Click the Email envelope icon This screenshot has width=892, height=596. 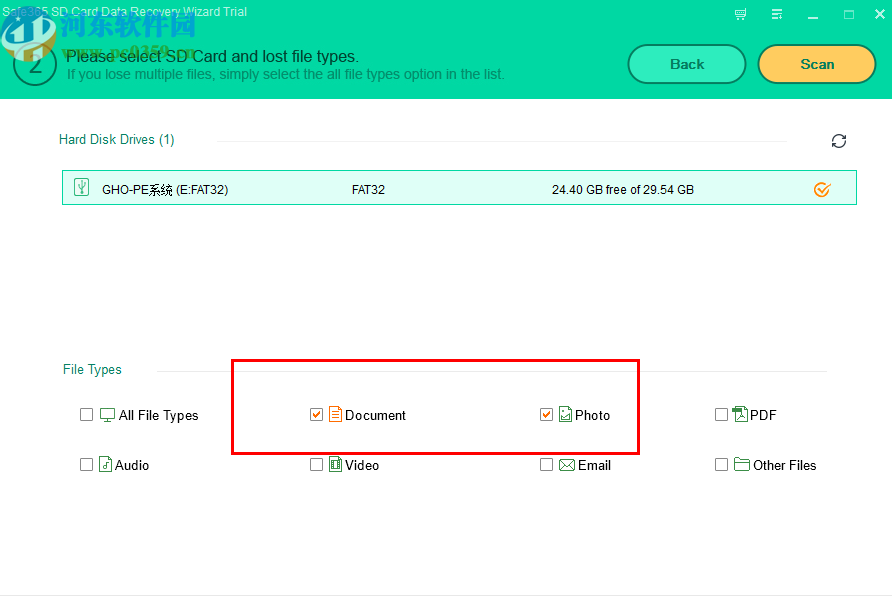(565, 464)
